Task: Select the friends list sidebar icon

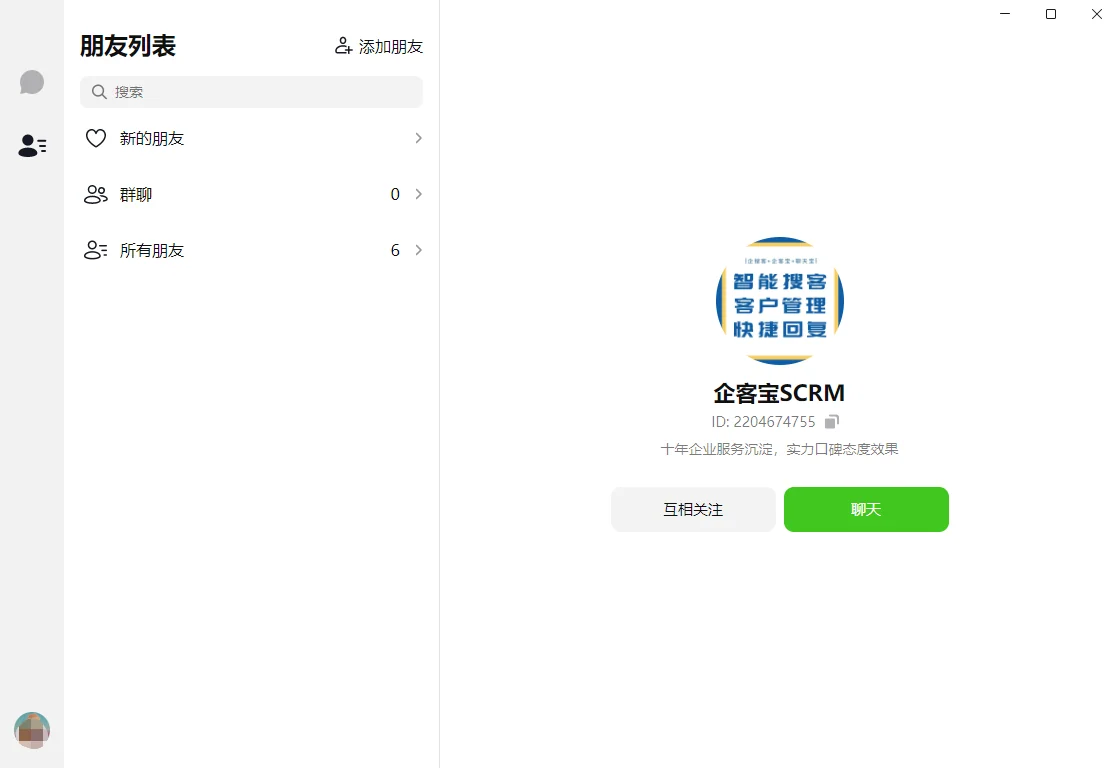Action: (32, 145)
